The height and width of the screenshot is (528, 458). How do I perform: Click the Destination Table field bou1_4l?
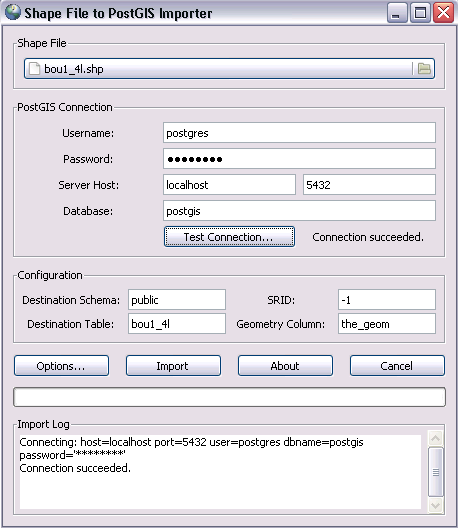(177, 324)
